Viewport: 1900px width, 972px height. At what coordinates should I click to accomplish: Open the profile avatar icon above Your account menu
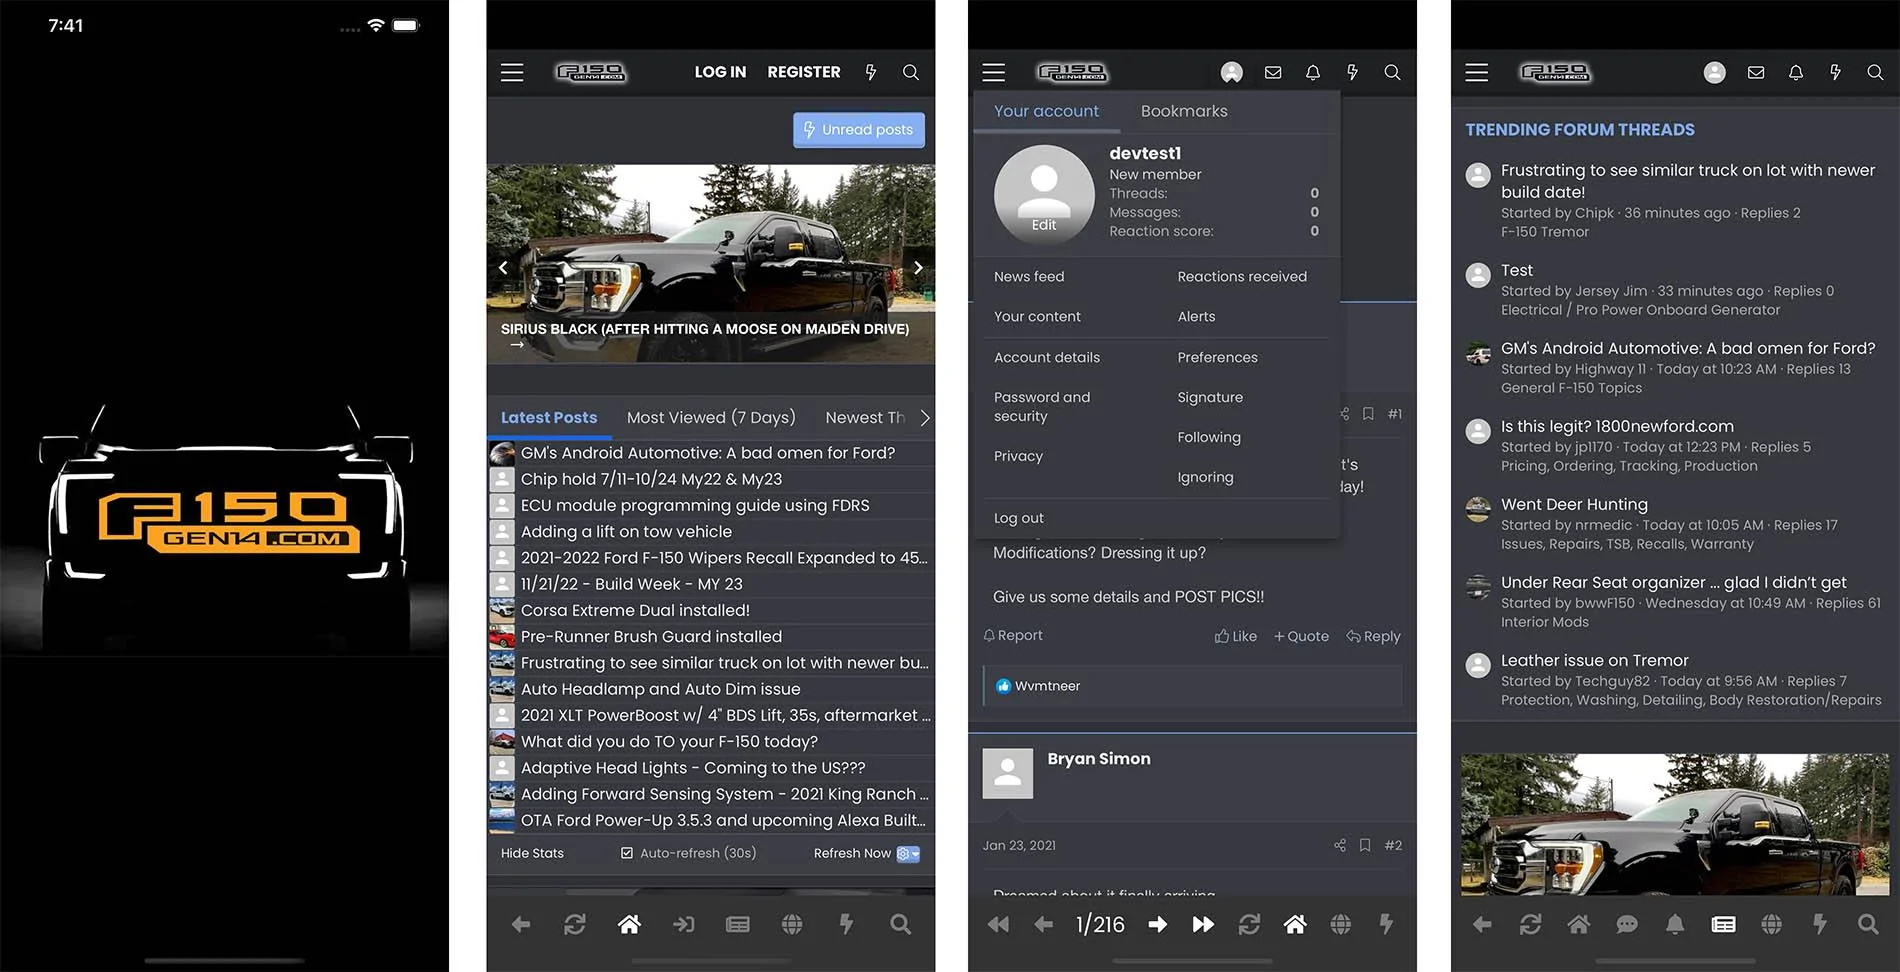coord(1232,72)
